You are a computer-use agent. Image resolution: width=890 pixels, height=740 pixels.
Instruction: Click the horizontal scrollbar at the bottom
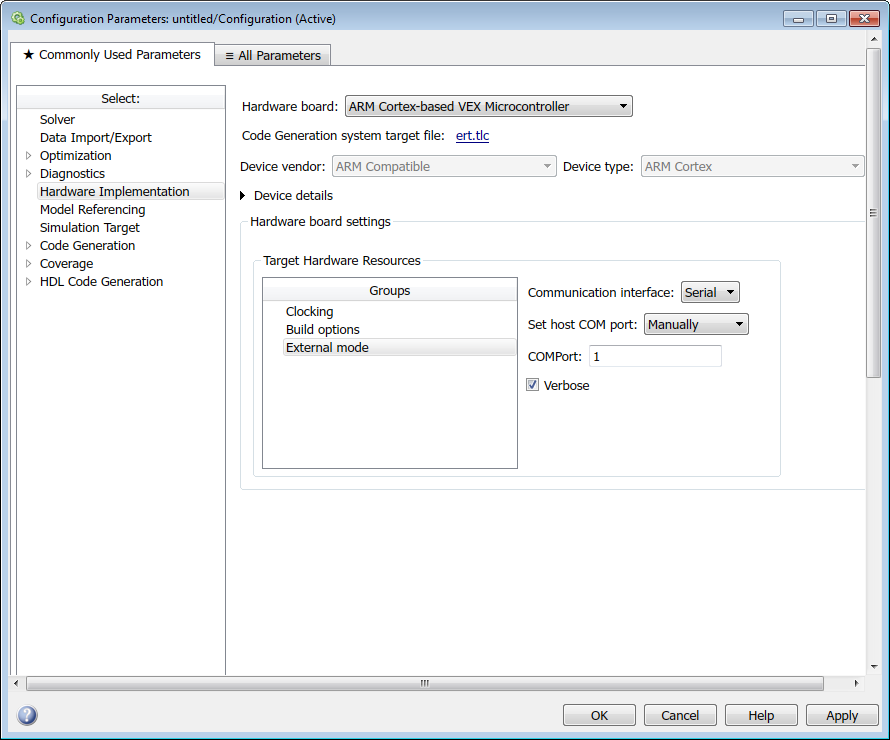pos(424,683)
